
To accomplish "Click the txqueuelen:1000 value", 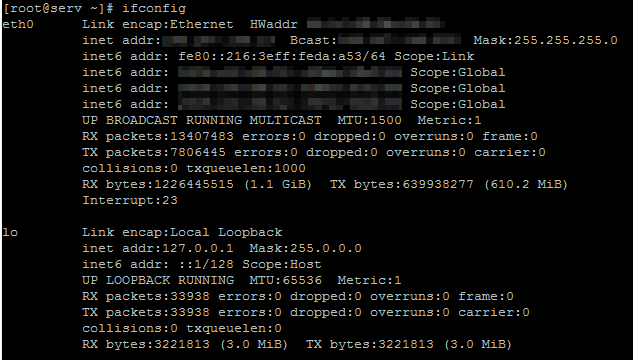I will tap(246, 168).
